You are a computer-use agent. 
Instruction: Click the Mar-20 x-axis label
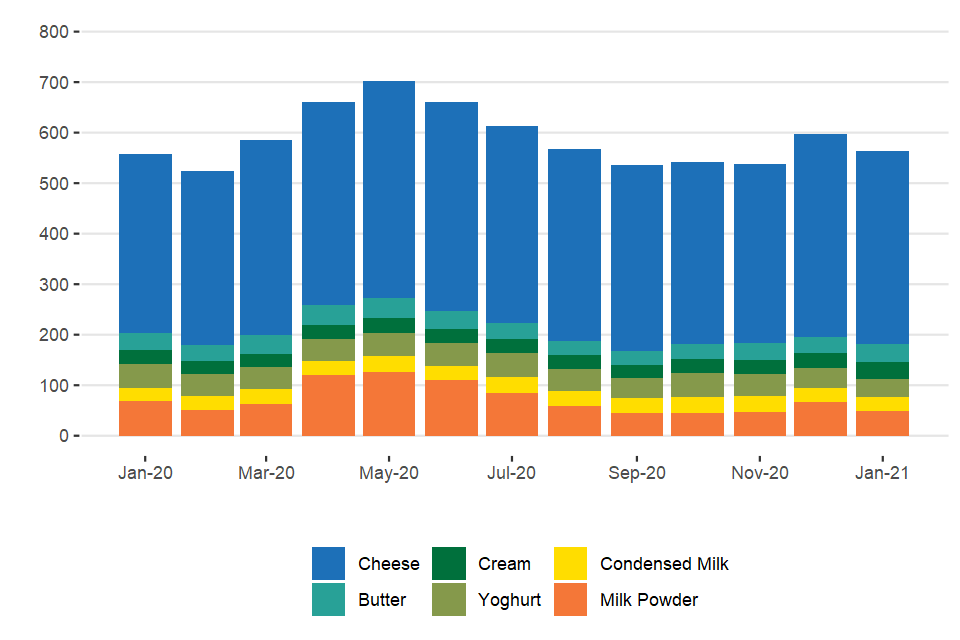coord(267,473)
